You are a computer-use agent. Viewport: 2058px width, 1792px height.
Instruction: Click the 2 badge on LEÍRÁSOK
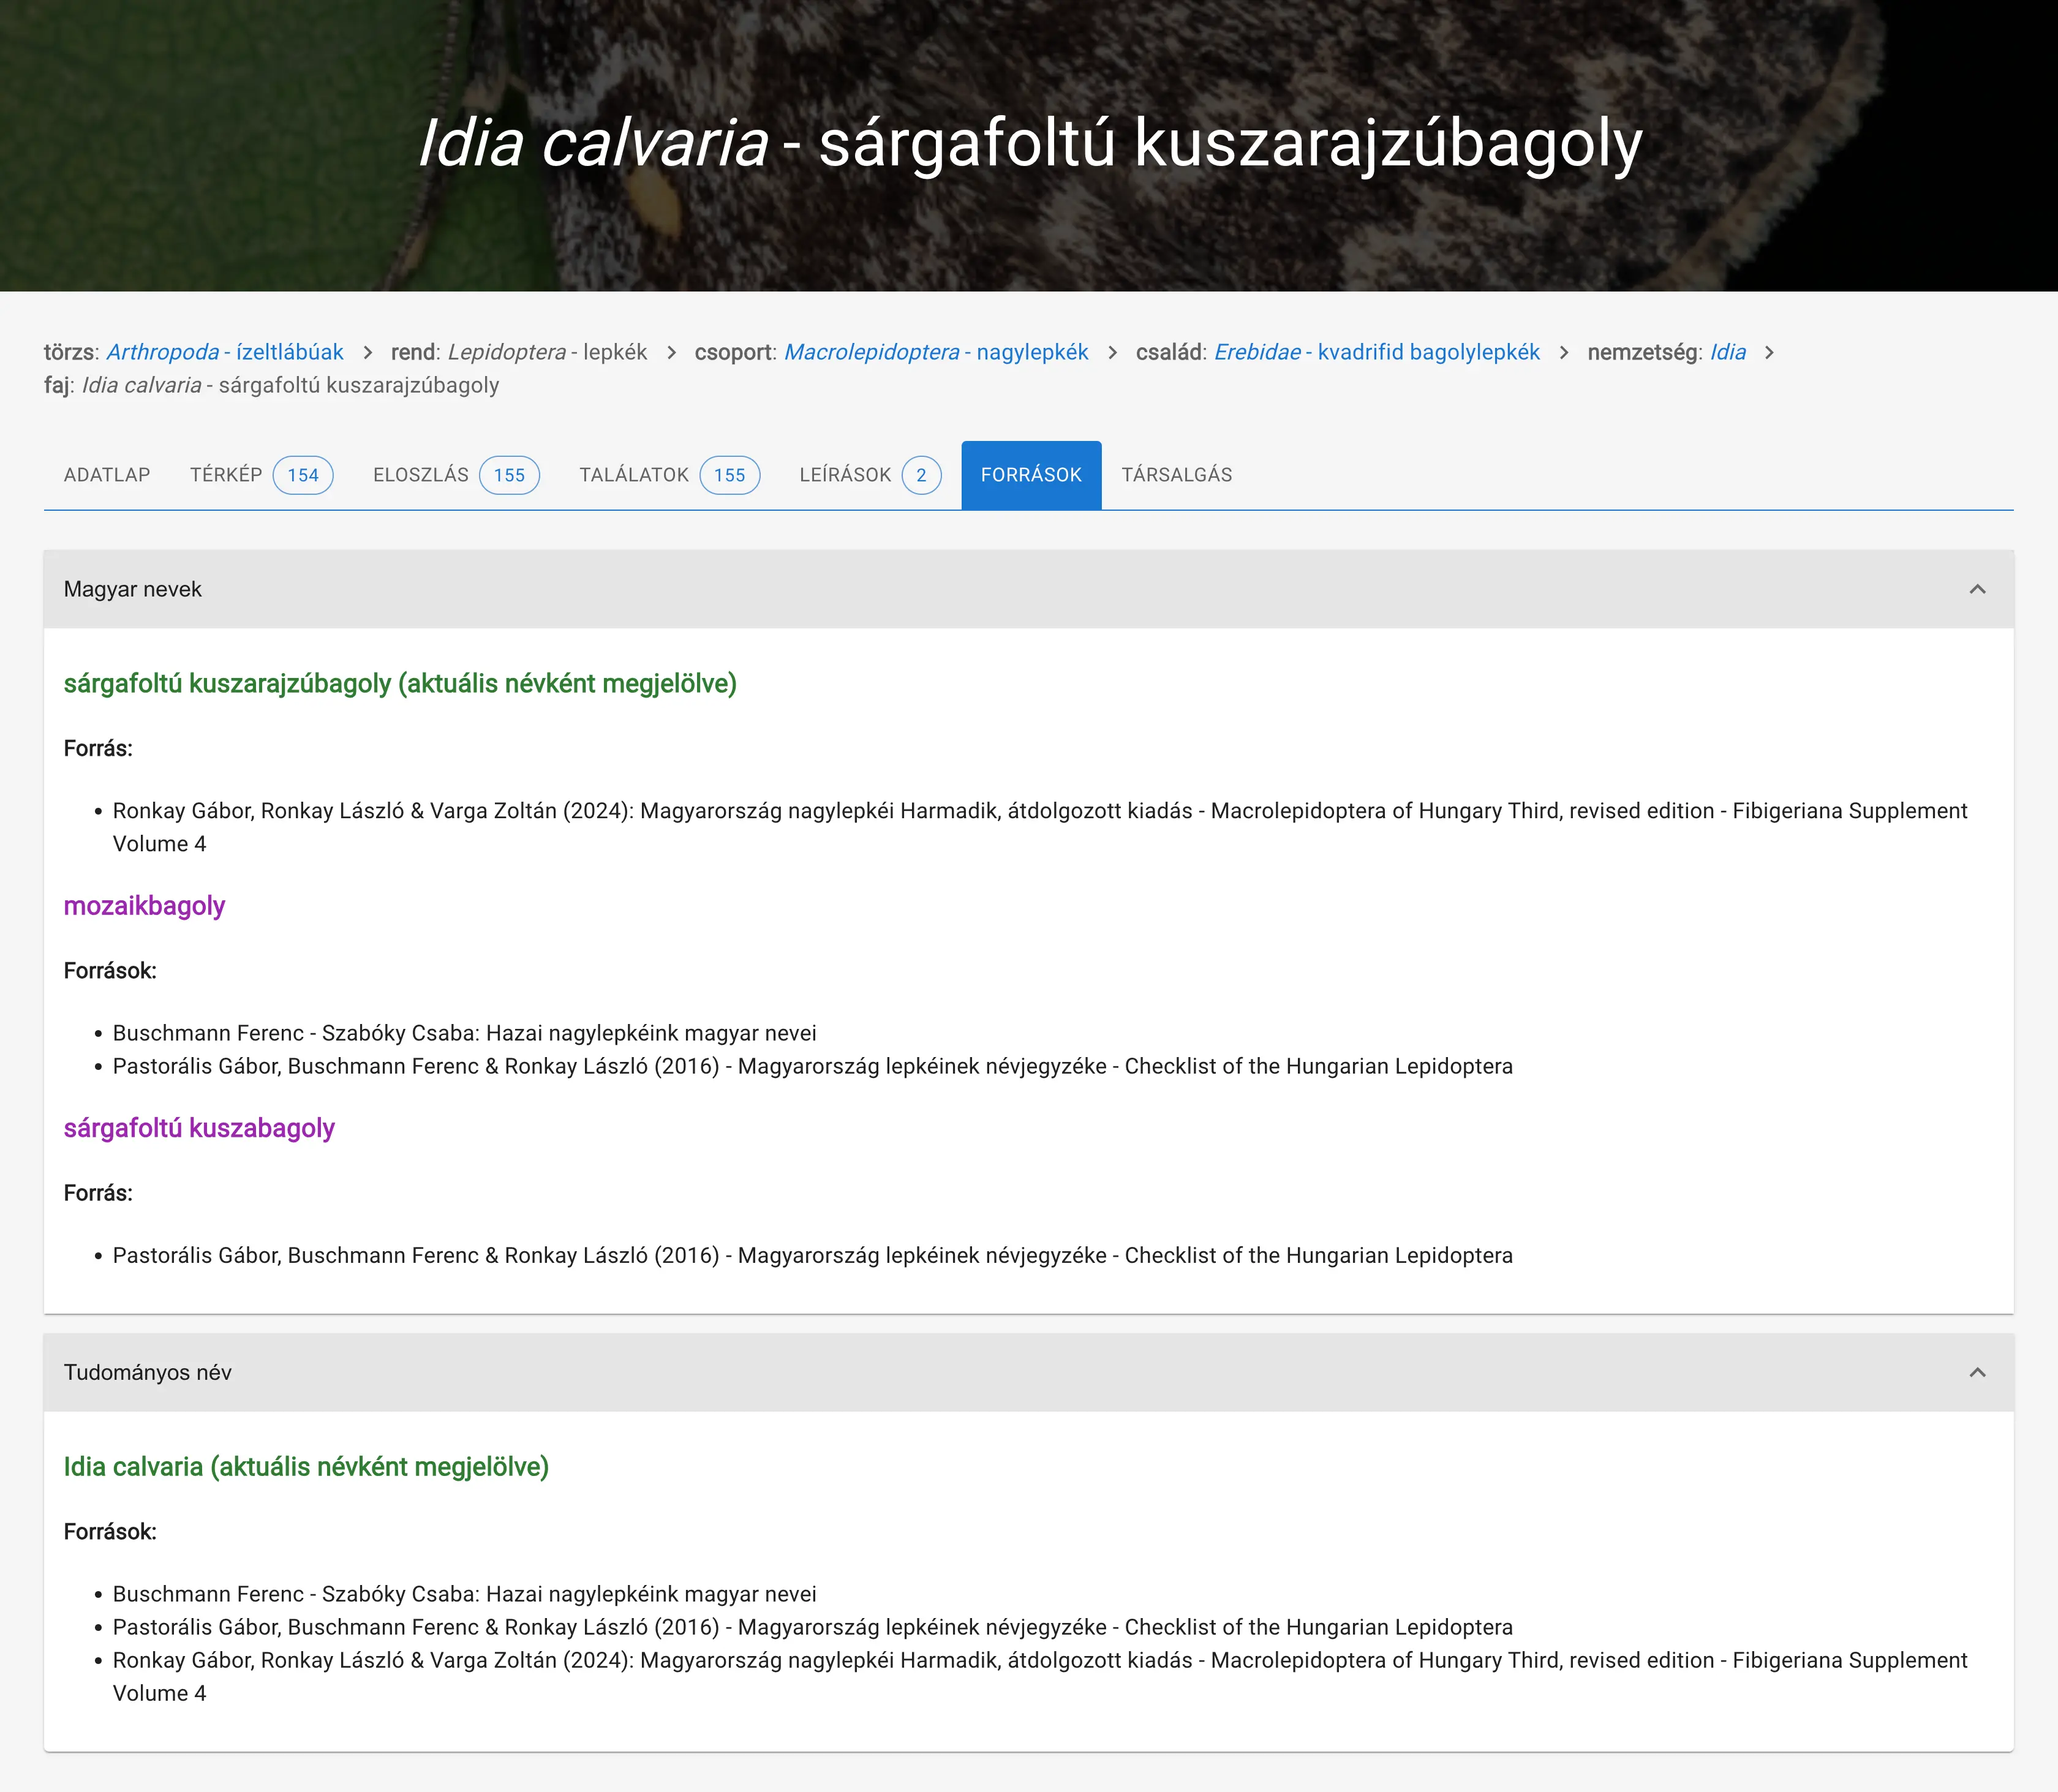pyautogui.click(x=921, y=475)
